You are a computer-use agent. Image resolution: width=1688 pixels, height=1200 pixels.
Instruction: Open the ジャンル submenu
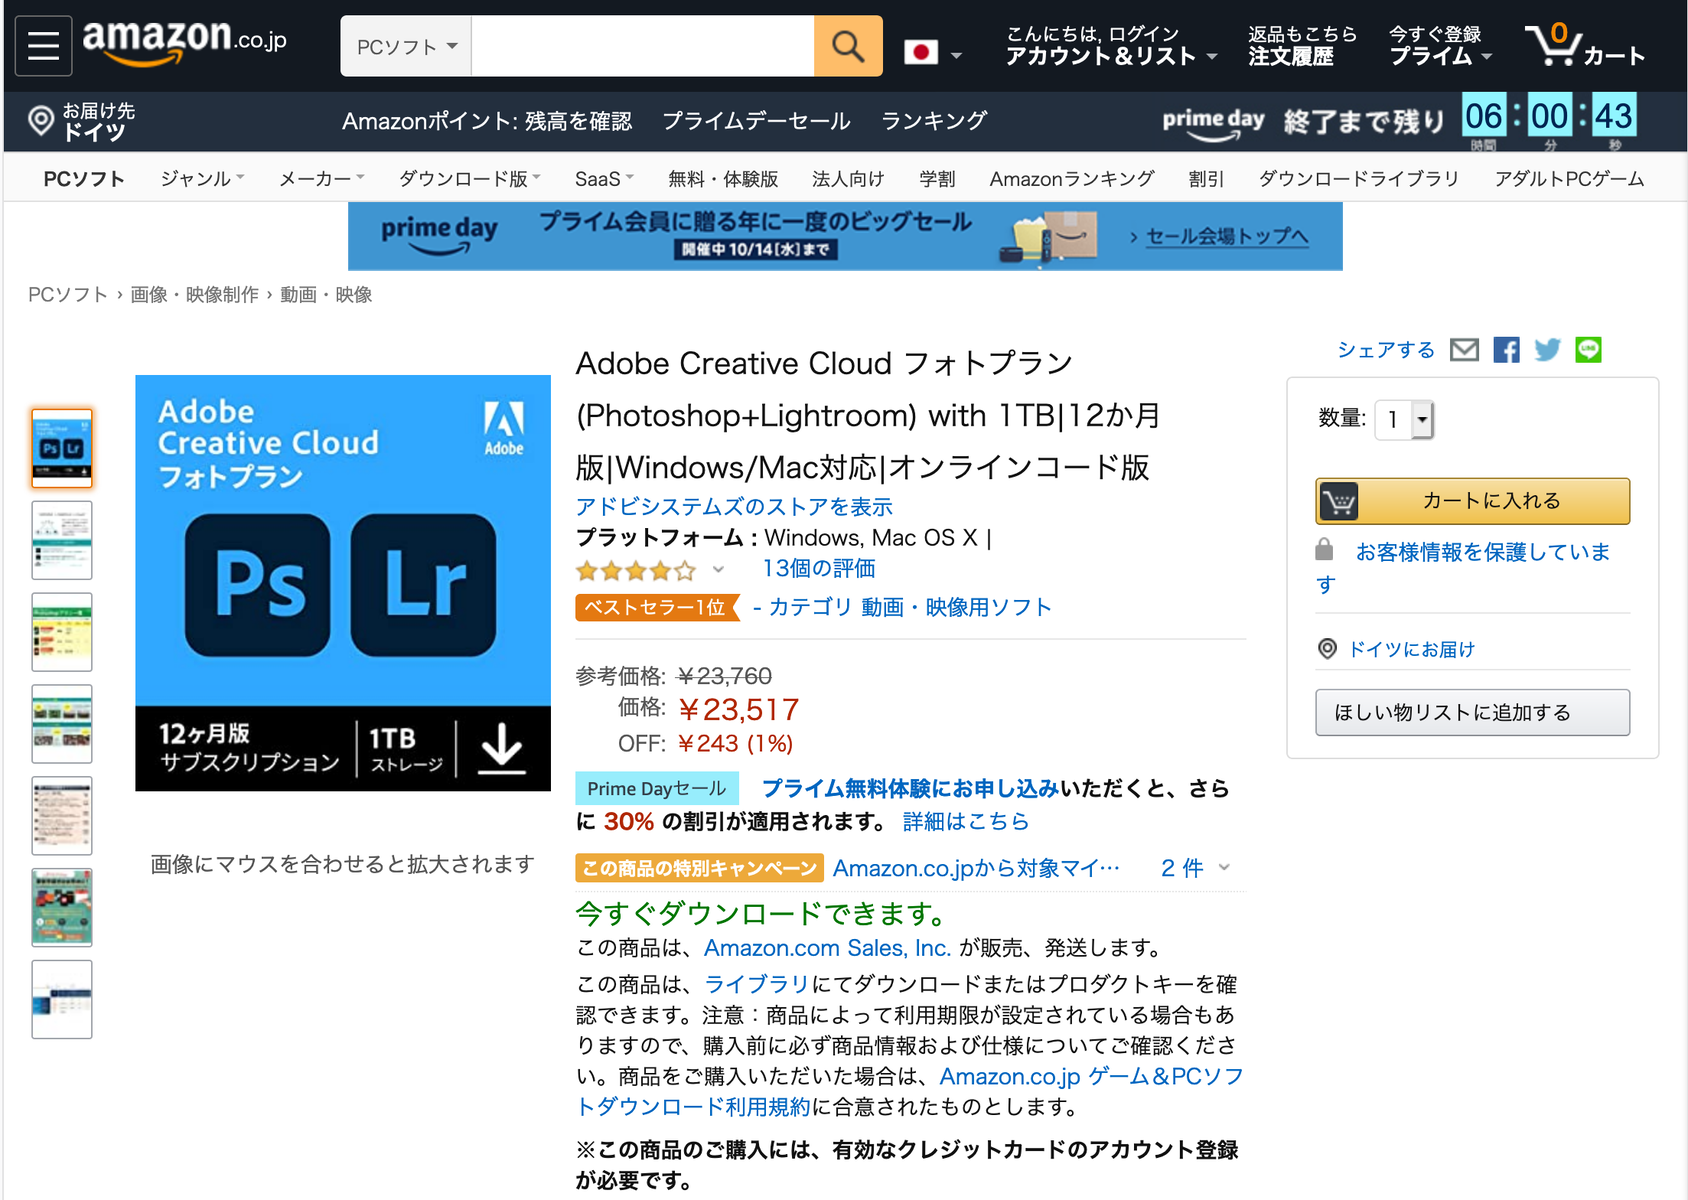[x=202, y=179]
